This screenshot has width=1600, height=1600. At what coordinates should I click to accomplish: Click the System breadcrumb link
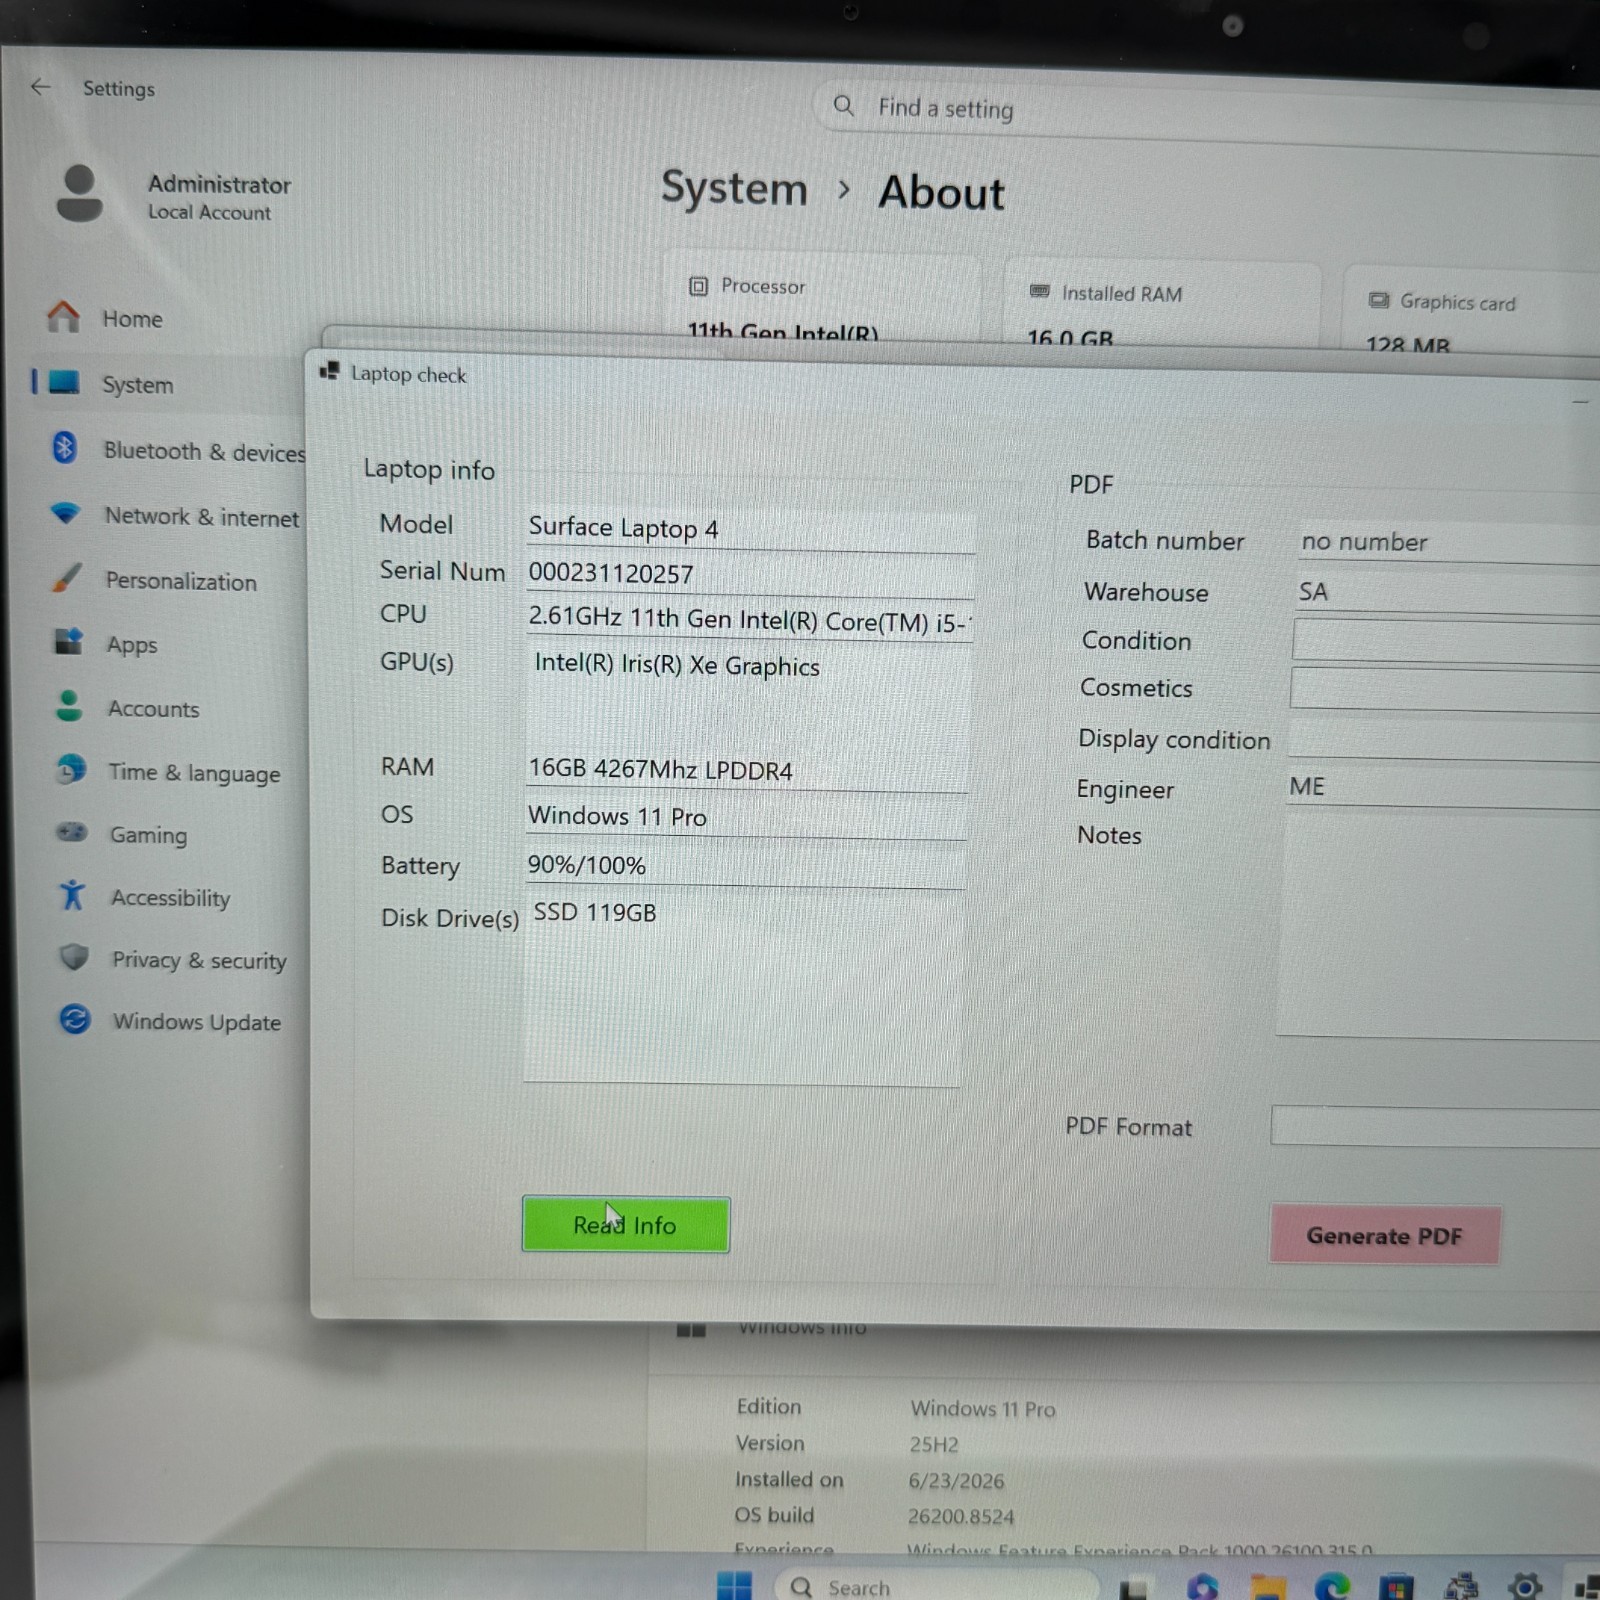click(734, 188)
